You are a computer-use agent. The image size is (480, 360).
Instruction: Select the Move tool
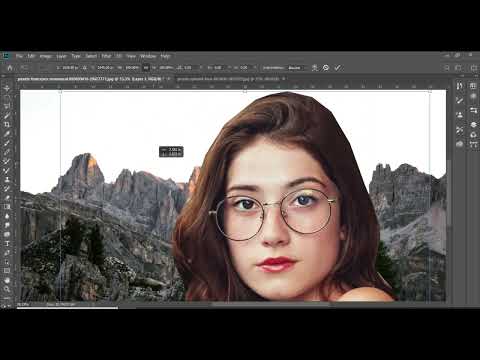[x=7, y=88]
